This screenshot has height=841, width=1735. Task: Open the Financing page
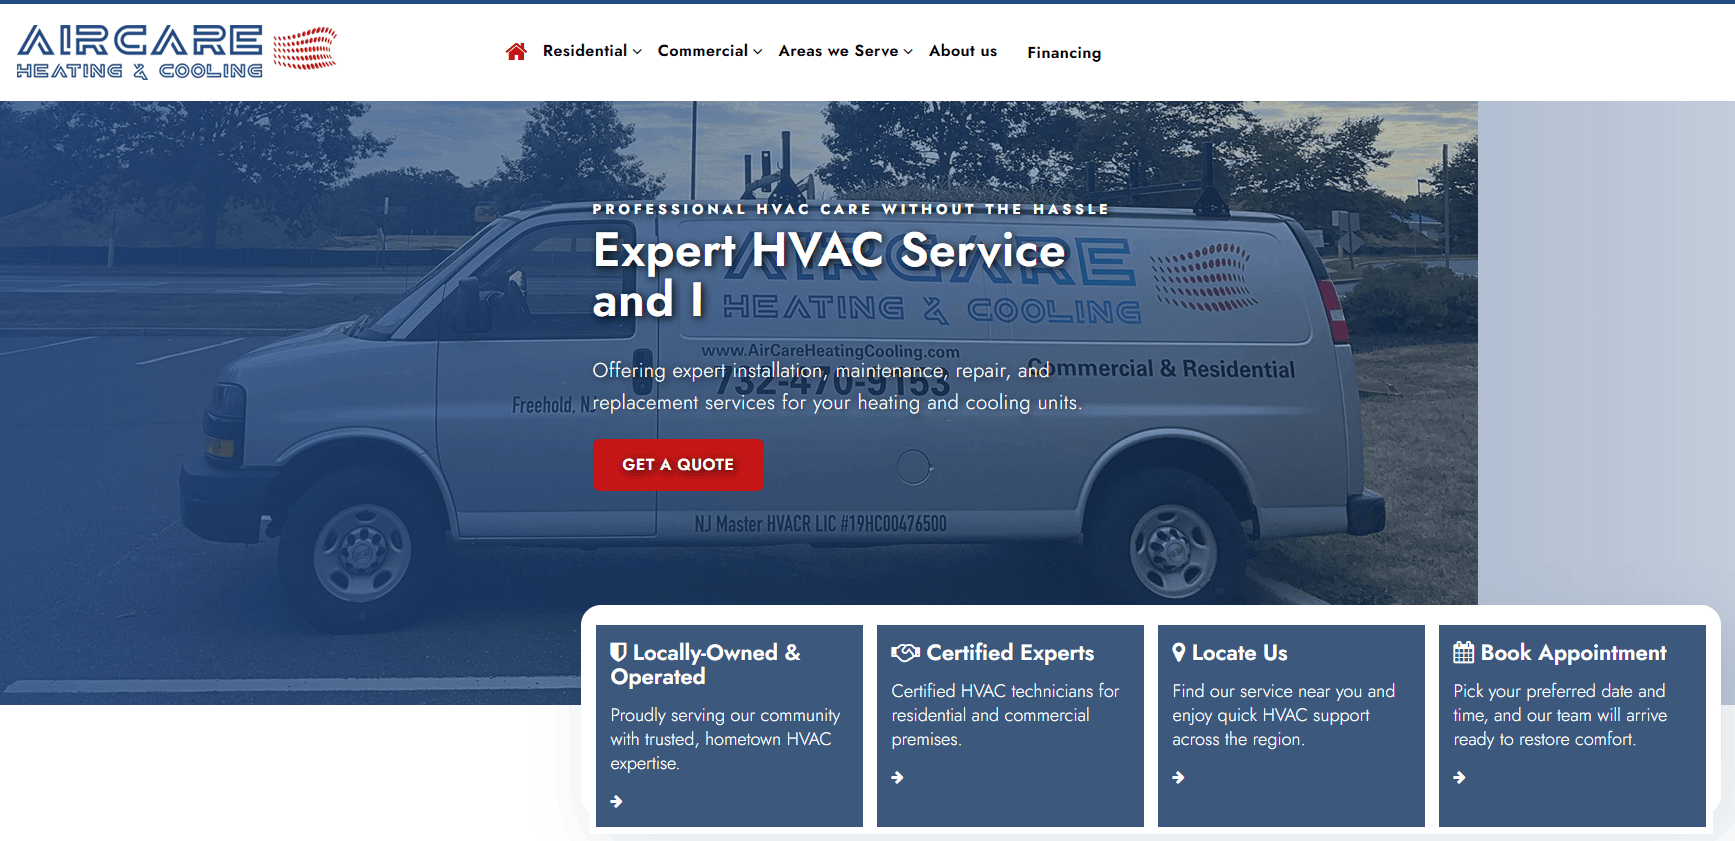[x=1064, y=53]
